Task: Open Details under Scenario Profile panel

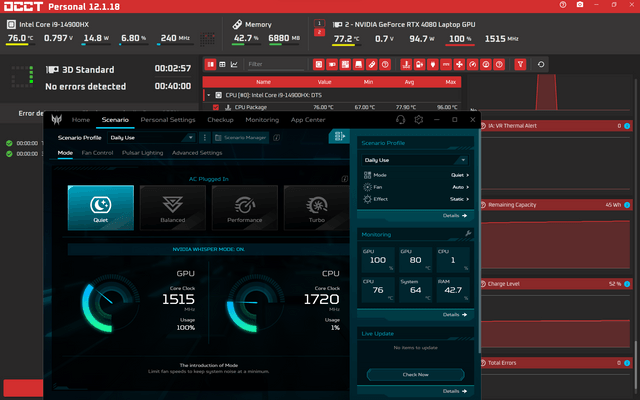Action: coord(455,216)
